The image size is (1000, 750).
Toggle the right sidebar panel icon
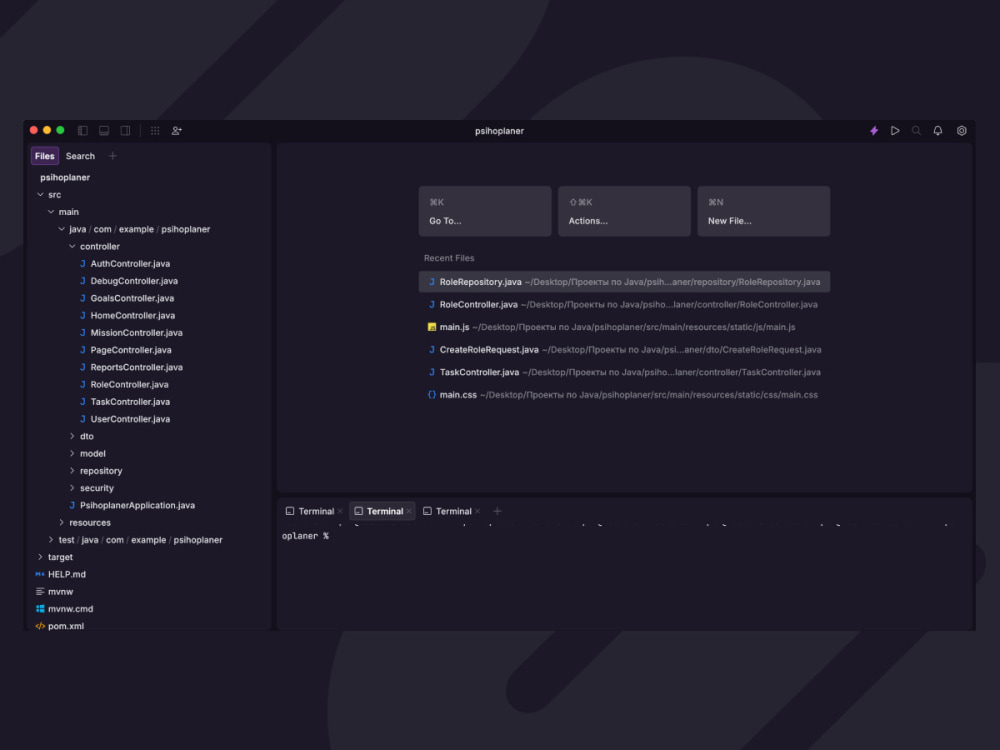126,131
